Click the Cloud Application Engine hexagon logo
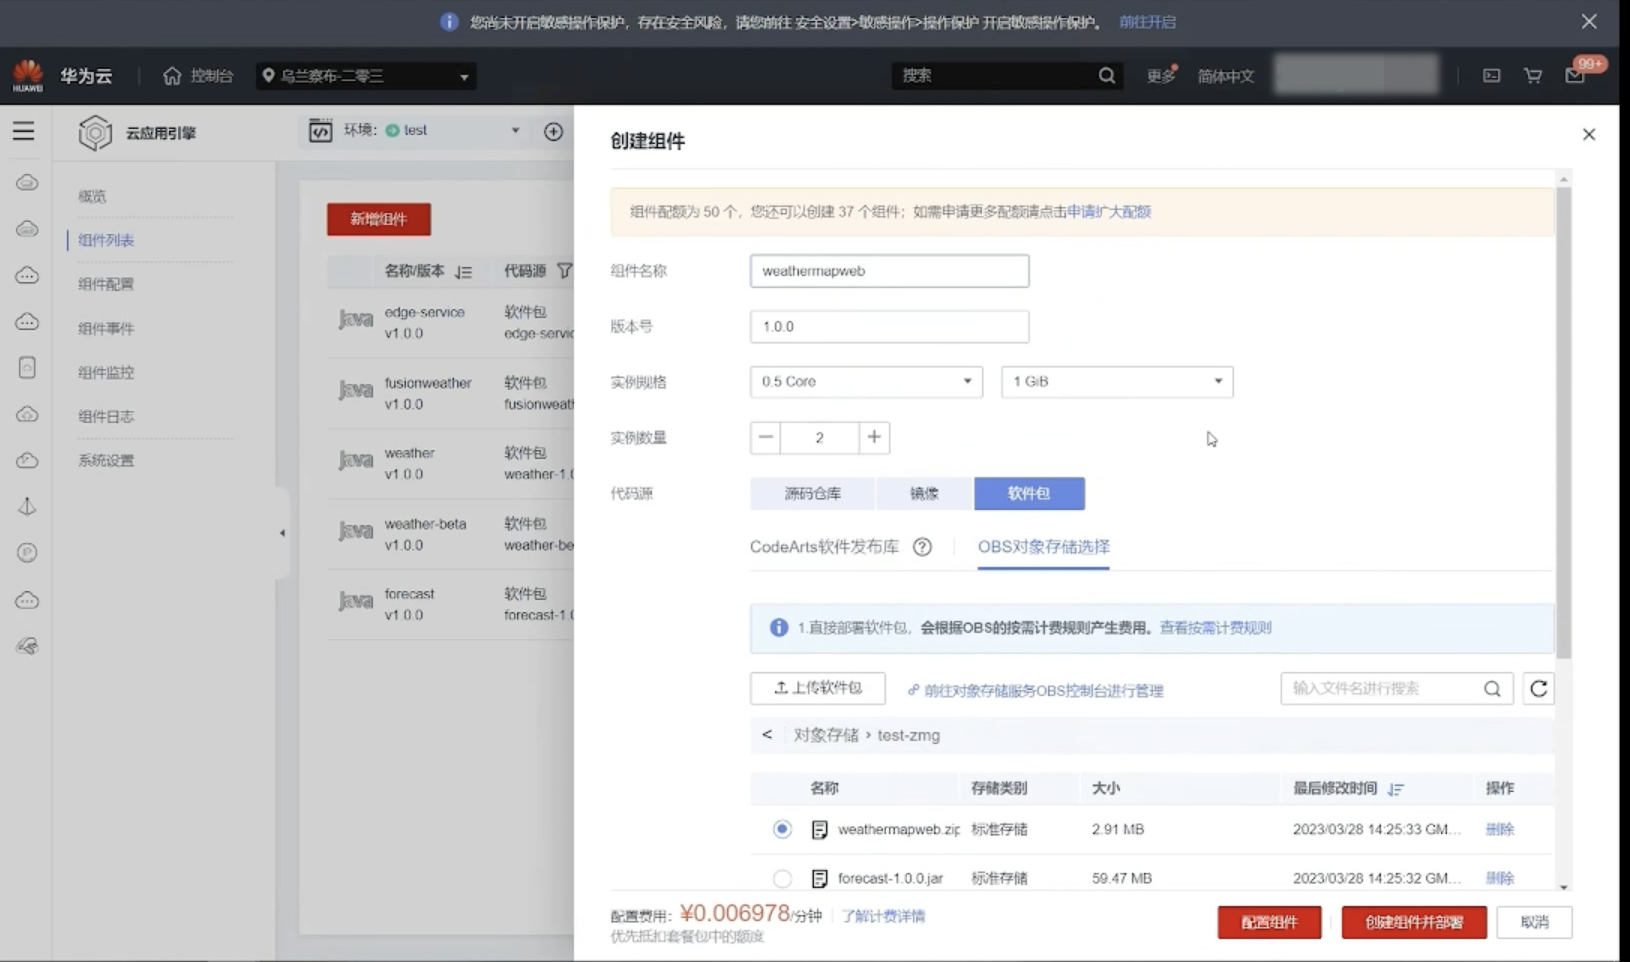This screenshot has height=962, width=1630. tap(95, 132)
